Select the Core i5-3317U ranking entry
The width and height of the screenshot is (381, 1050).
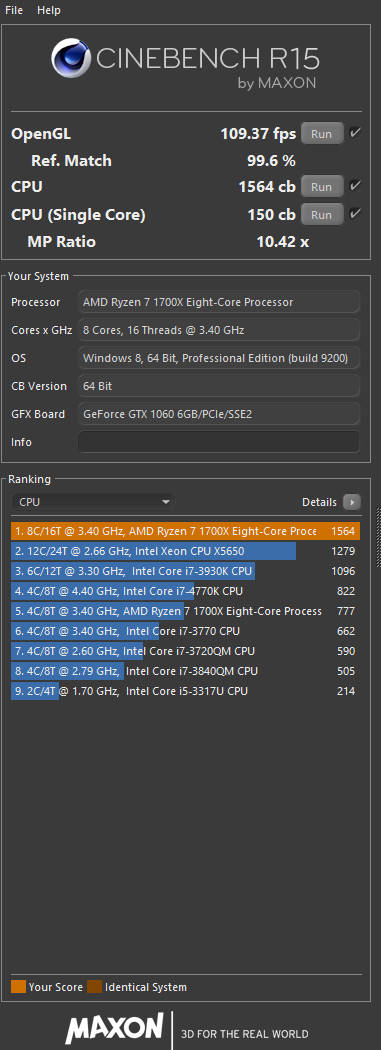click(185, 691)
